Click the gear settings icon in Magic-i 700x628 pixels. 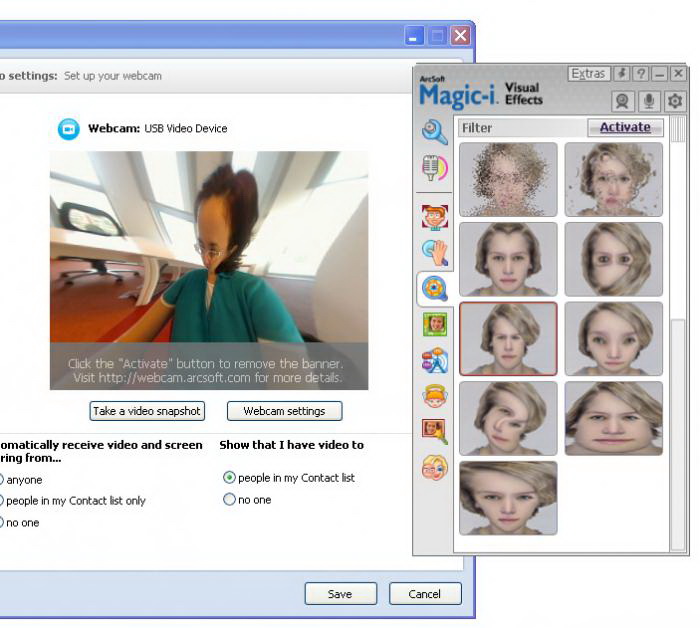click(675, 101)
